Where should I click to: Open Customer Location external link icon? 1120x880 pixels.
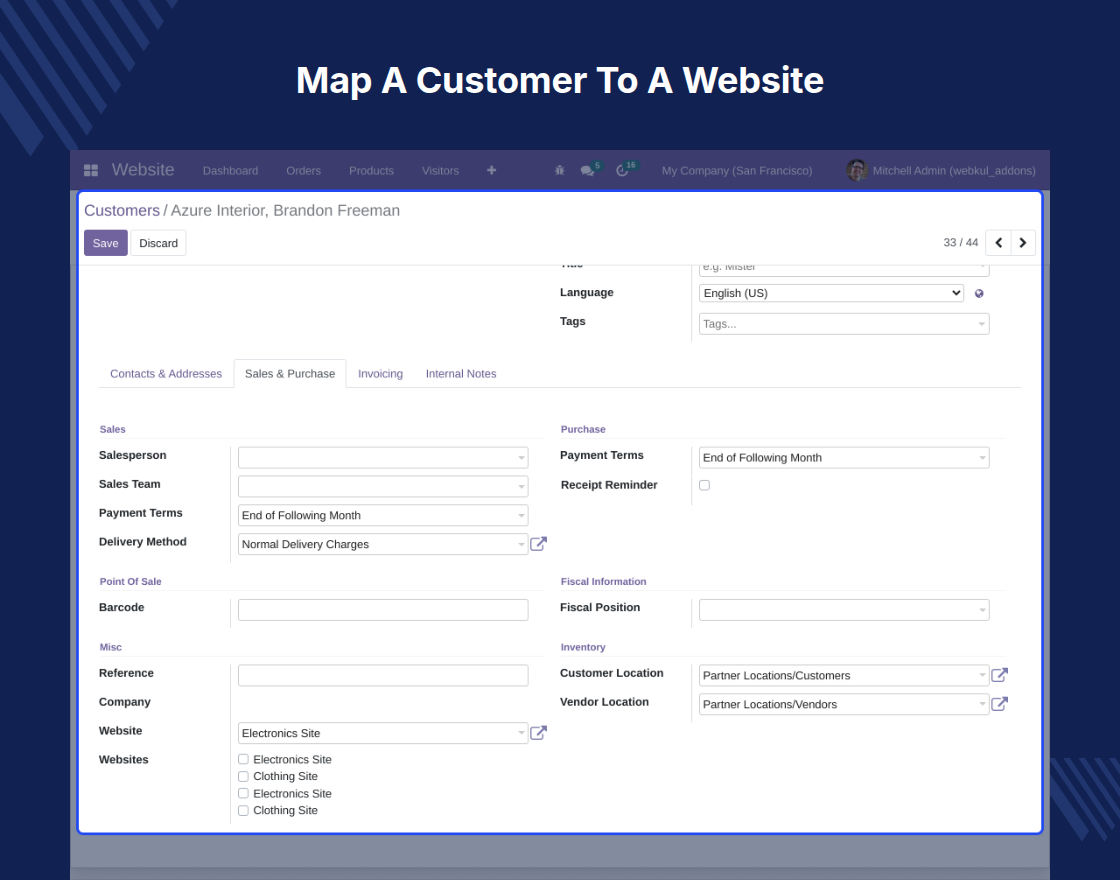999,674
